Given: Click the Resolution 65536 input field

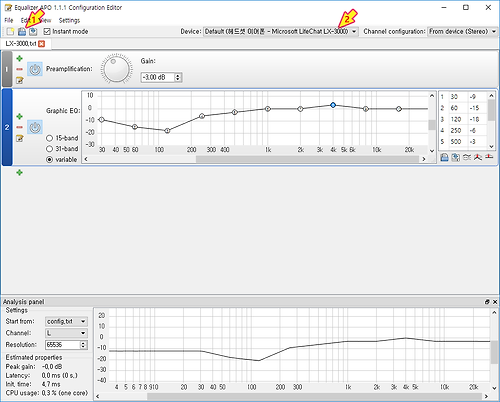Looking at the screenshot, I should tap(63, 345).
